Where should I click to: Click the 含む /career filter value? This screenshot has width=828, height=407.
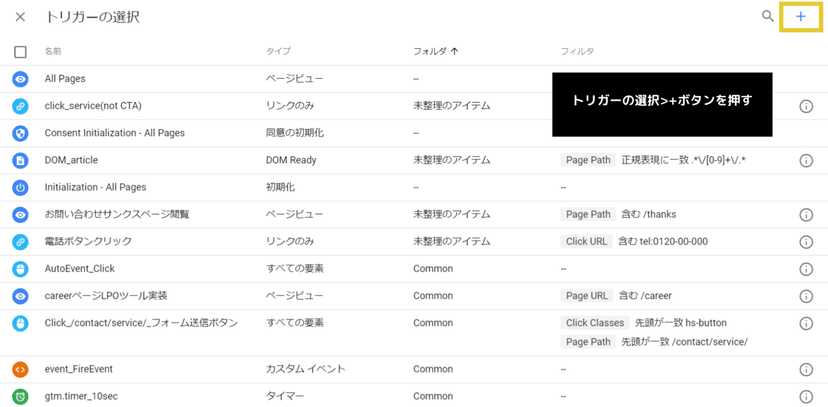point(645,296)
